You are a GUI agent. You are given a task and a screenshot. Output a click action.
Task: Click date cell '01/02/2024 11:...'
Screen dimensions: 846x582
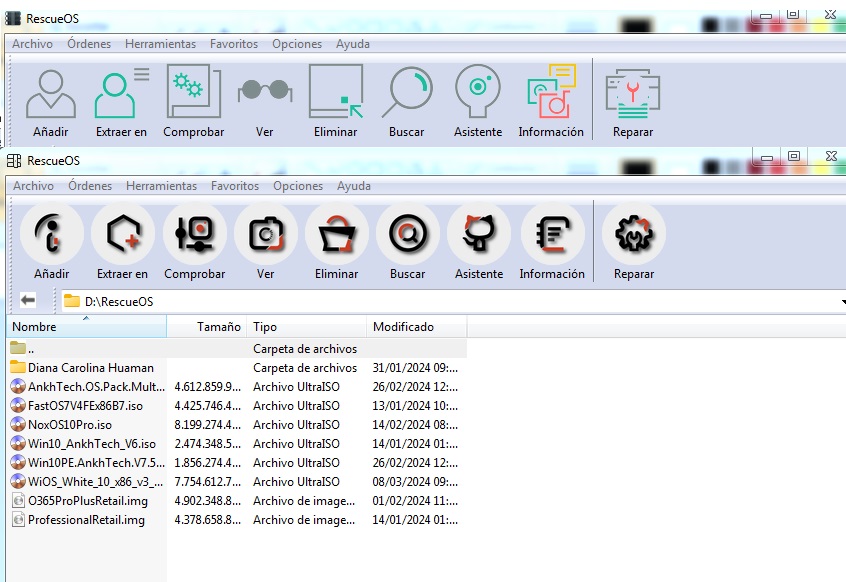point(415,501)
